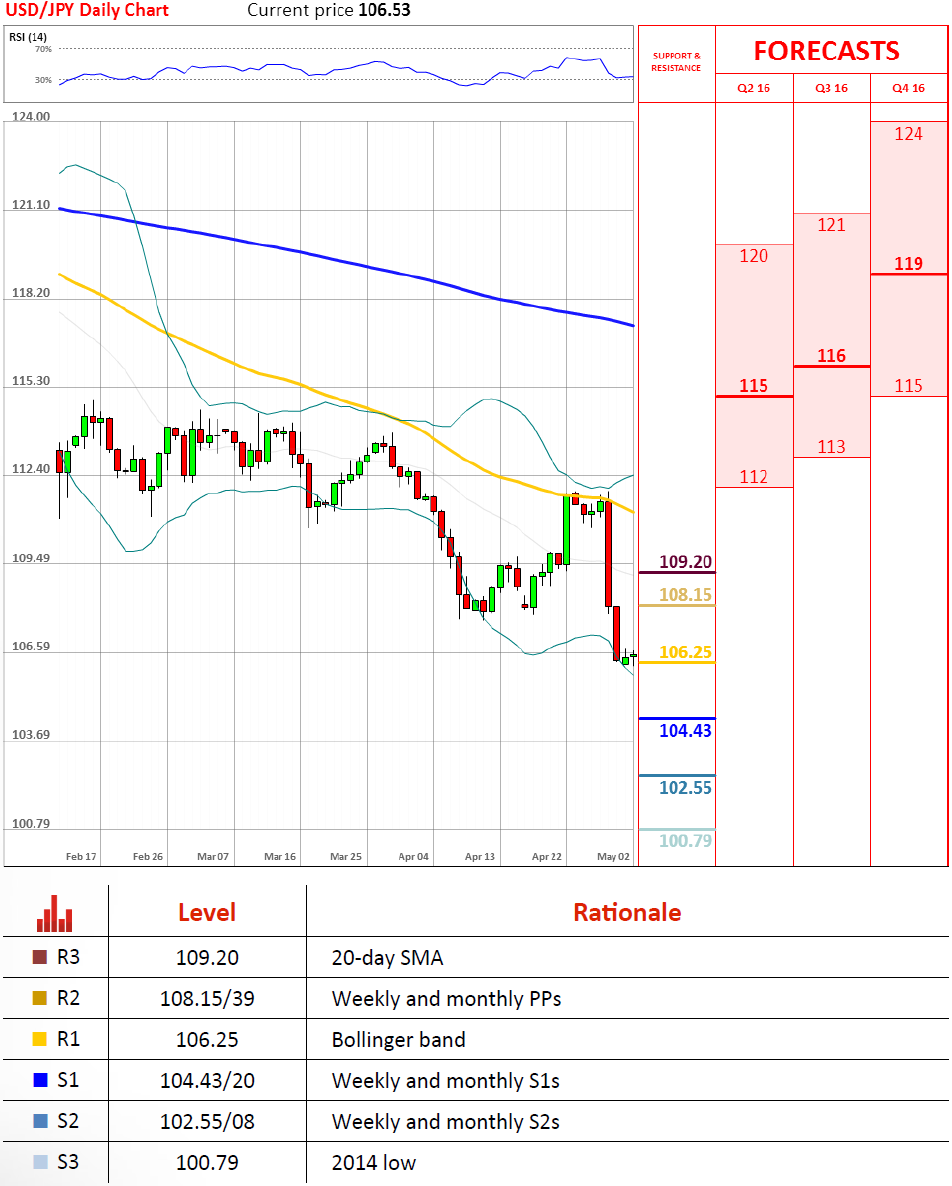Click the S3 light blue color swatch
This screenshot has width=952, height=1186.
(x=40, y=1161)
